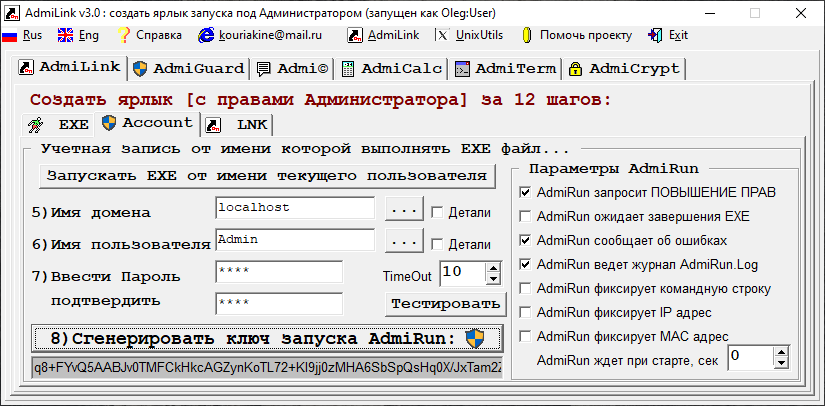Click the shield icon on the AdmiGuard tab

(x=139, y=69)
